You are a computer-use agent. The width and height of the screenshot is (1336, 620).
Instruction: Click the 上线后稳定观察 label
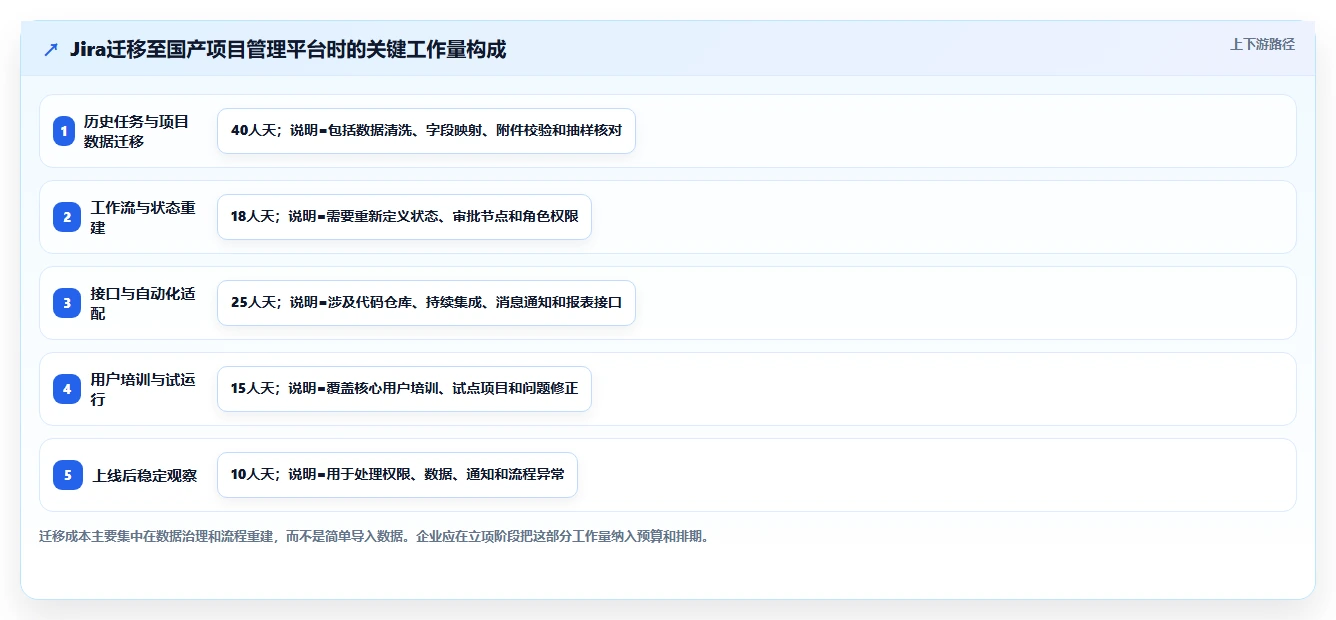(145, 475)
